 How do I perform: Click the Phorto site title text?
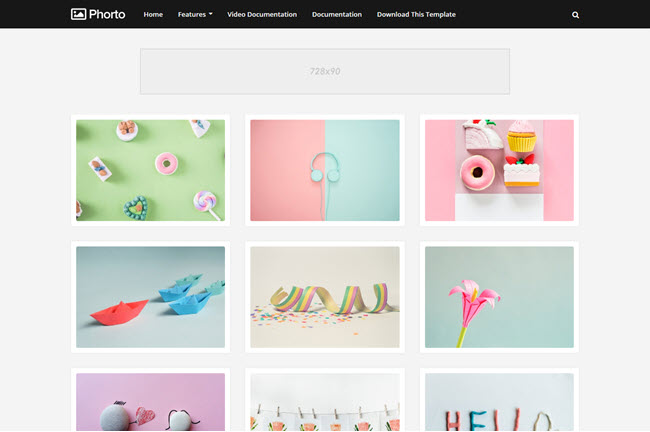(107, 14)
